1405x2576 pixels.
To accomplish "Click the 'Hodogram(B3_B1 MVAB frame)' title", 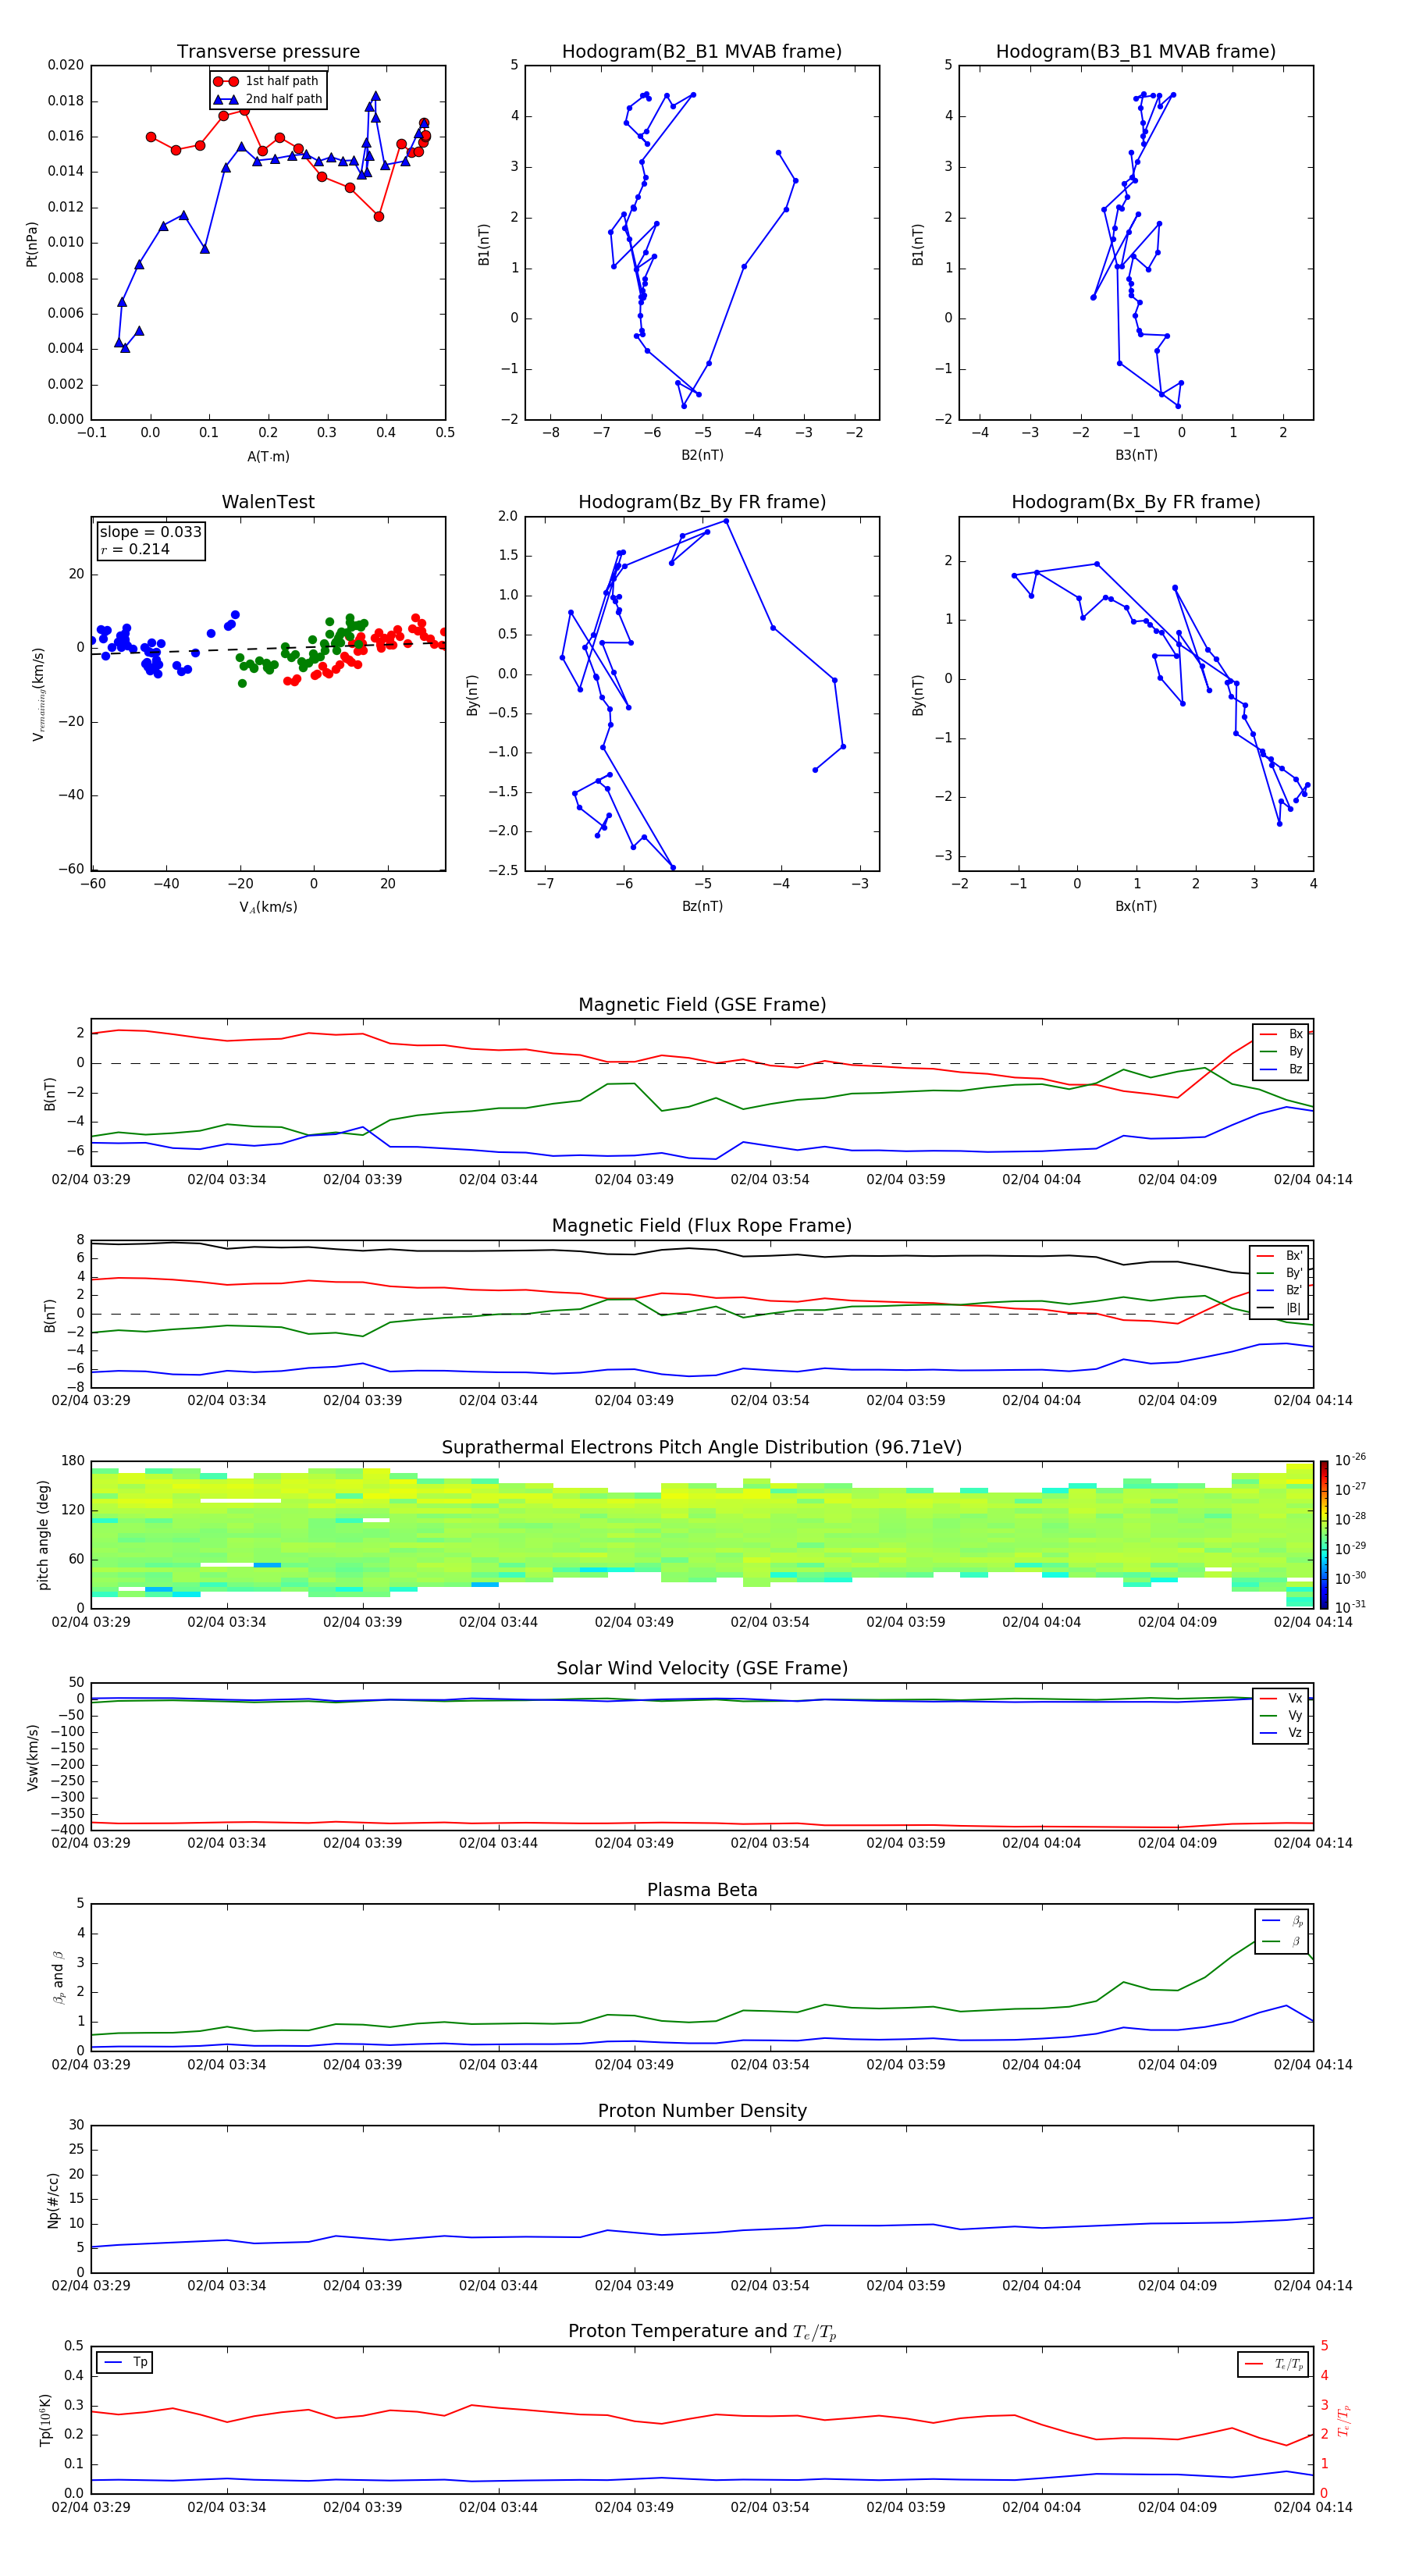I will [x=1136, y=51].
